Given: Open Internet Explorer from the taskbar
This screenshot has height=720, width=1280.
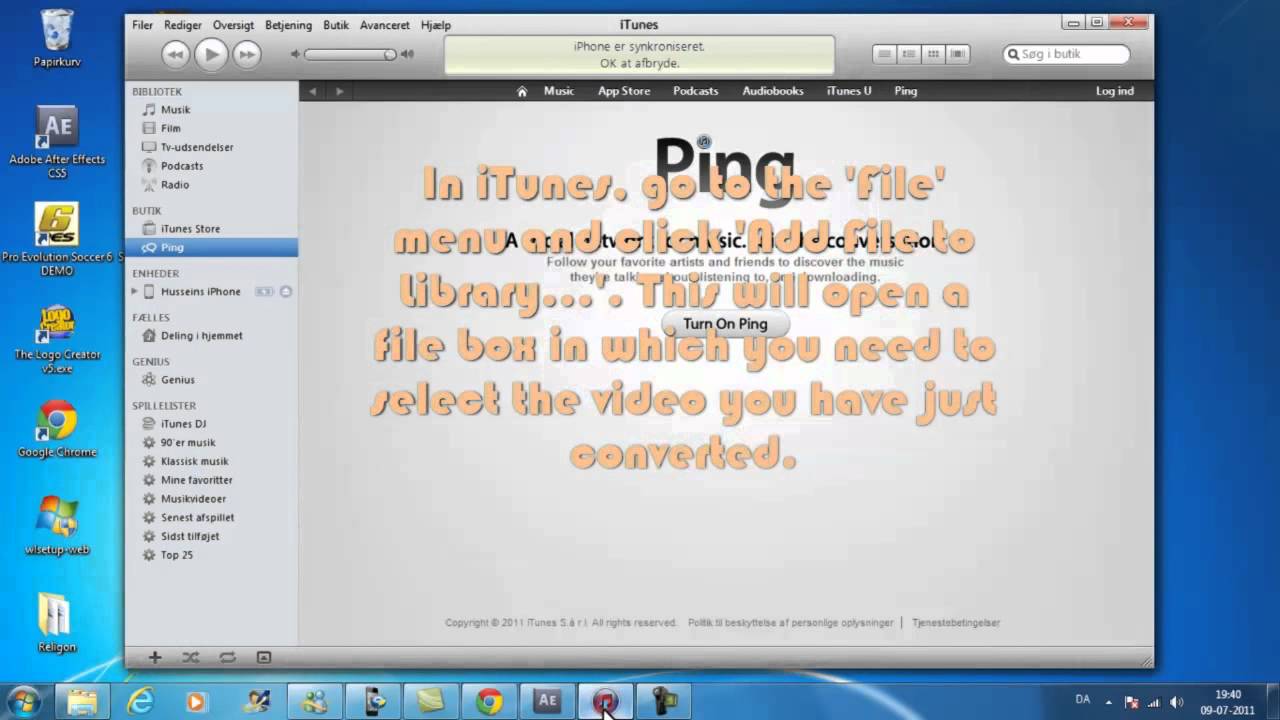Looking at the screenshot, I should click(x=140, y=701).
